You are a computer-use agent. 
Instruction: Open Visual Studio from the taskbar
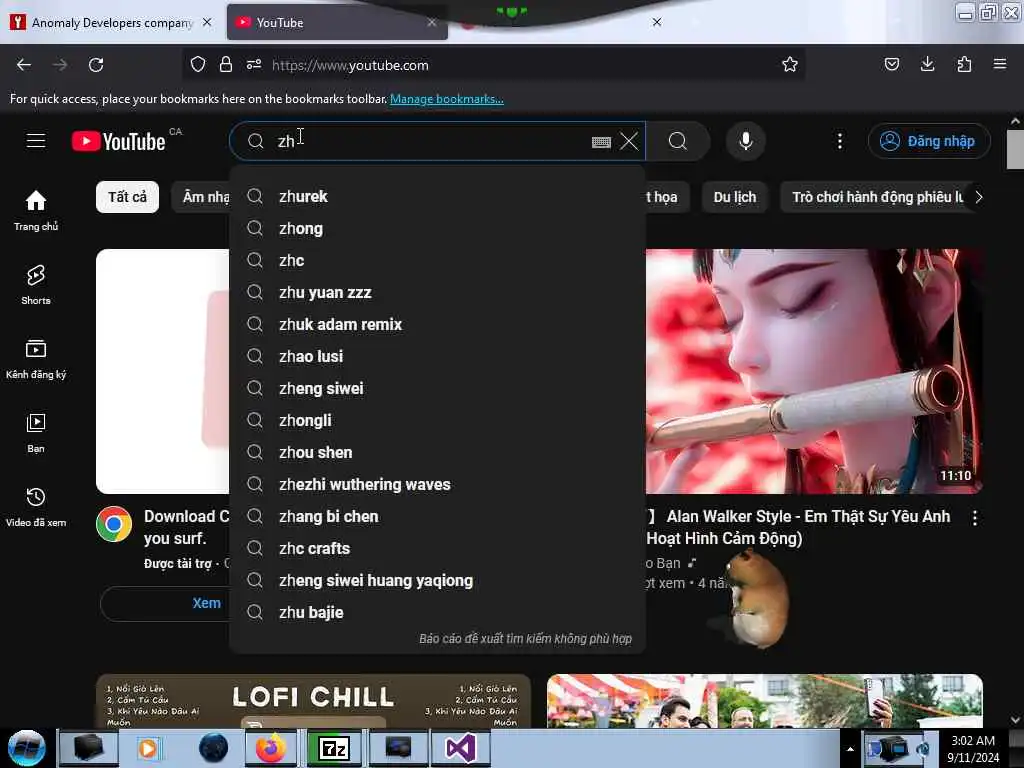point(460,748)
